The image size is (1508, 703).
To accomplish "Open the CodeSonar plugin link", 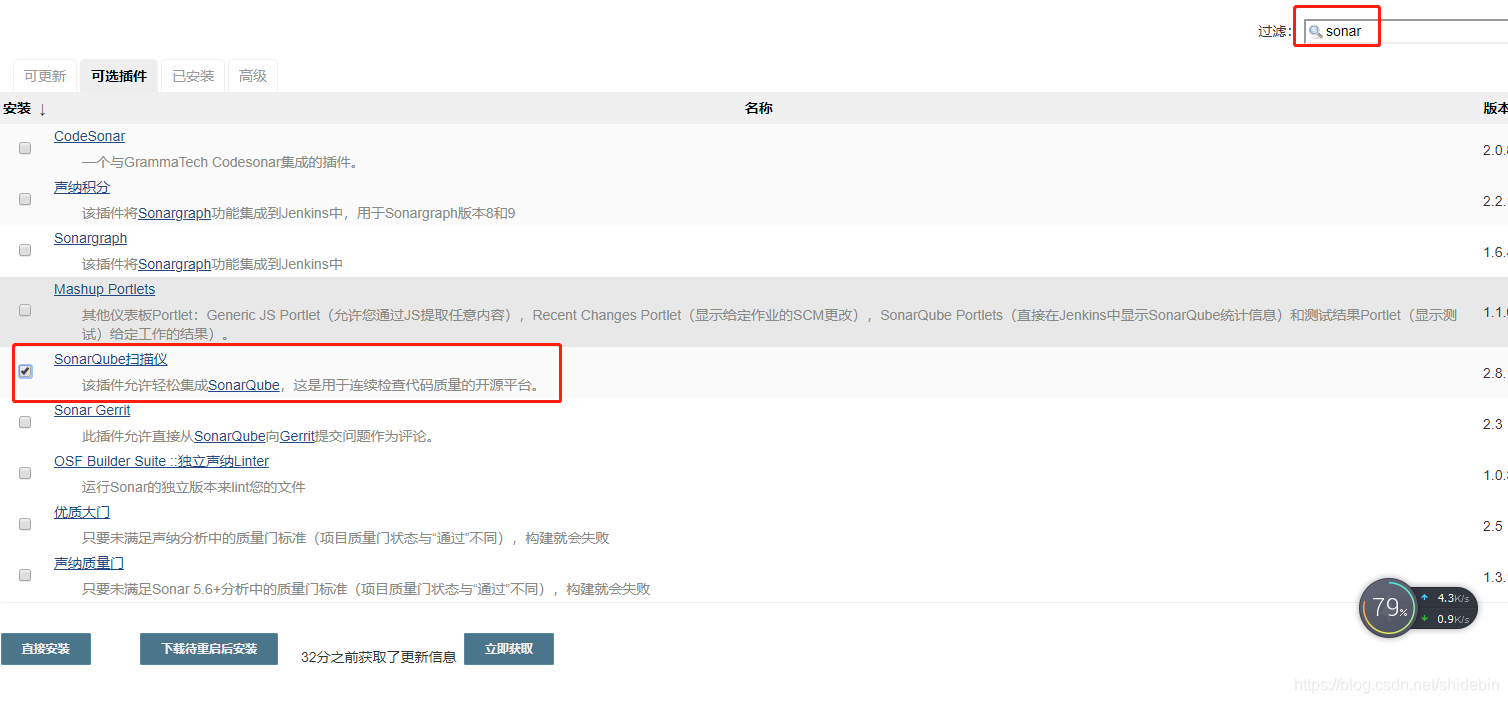I will pyautogui.click(x=89, y=136).
